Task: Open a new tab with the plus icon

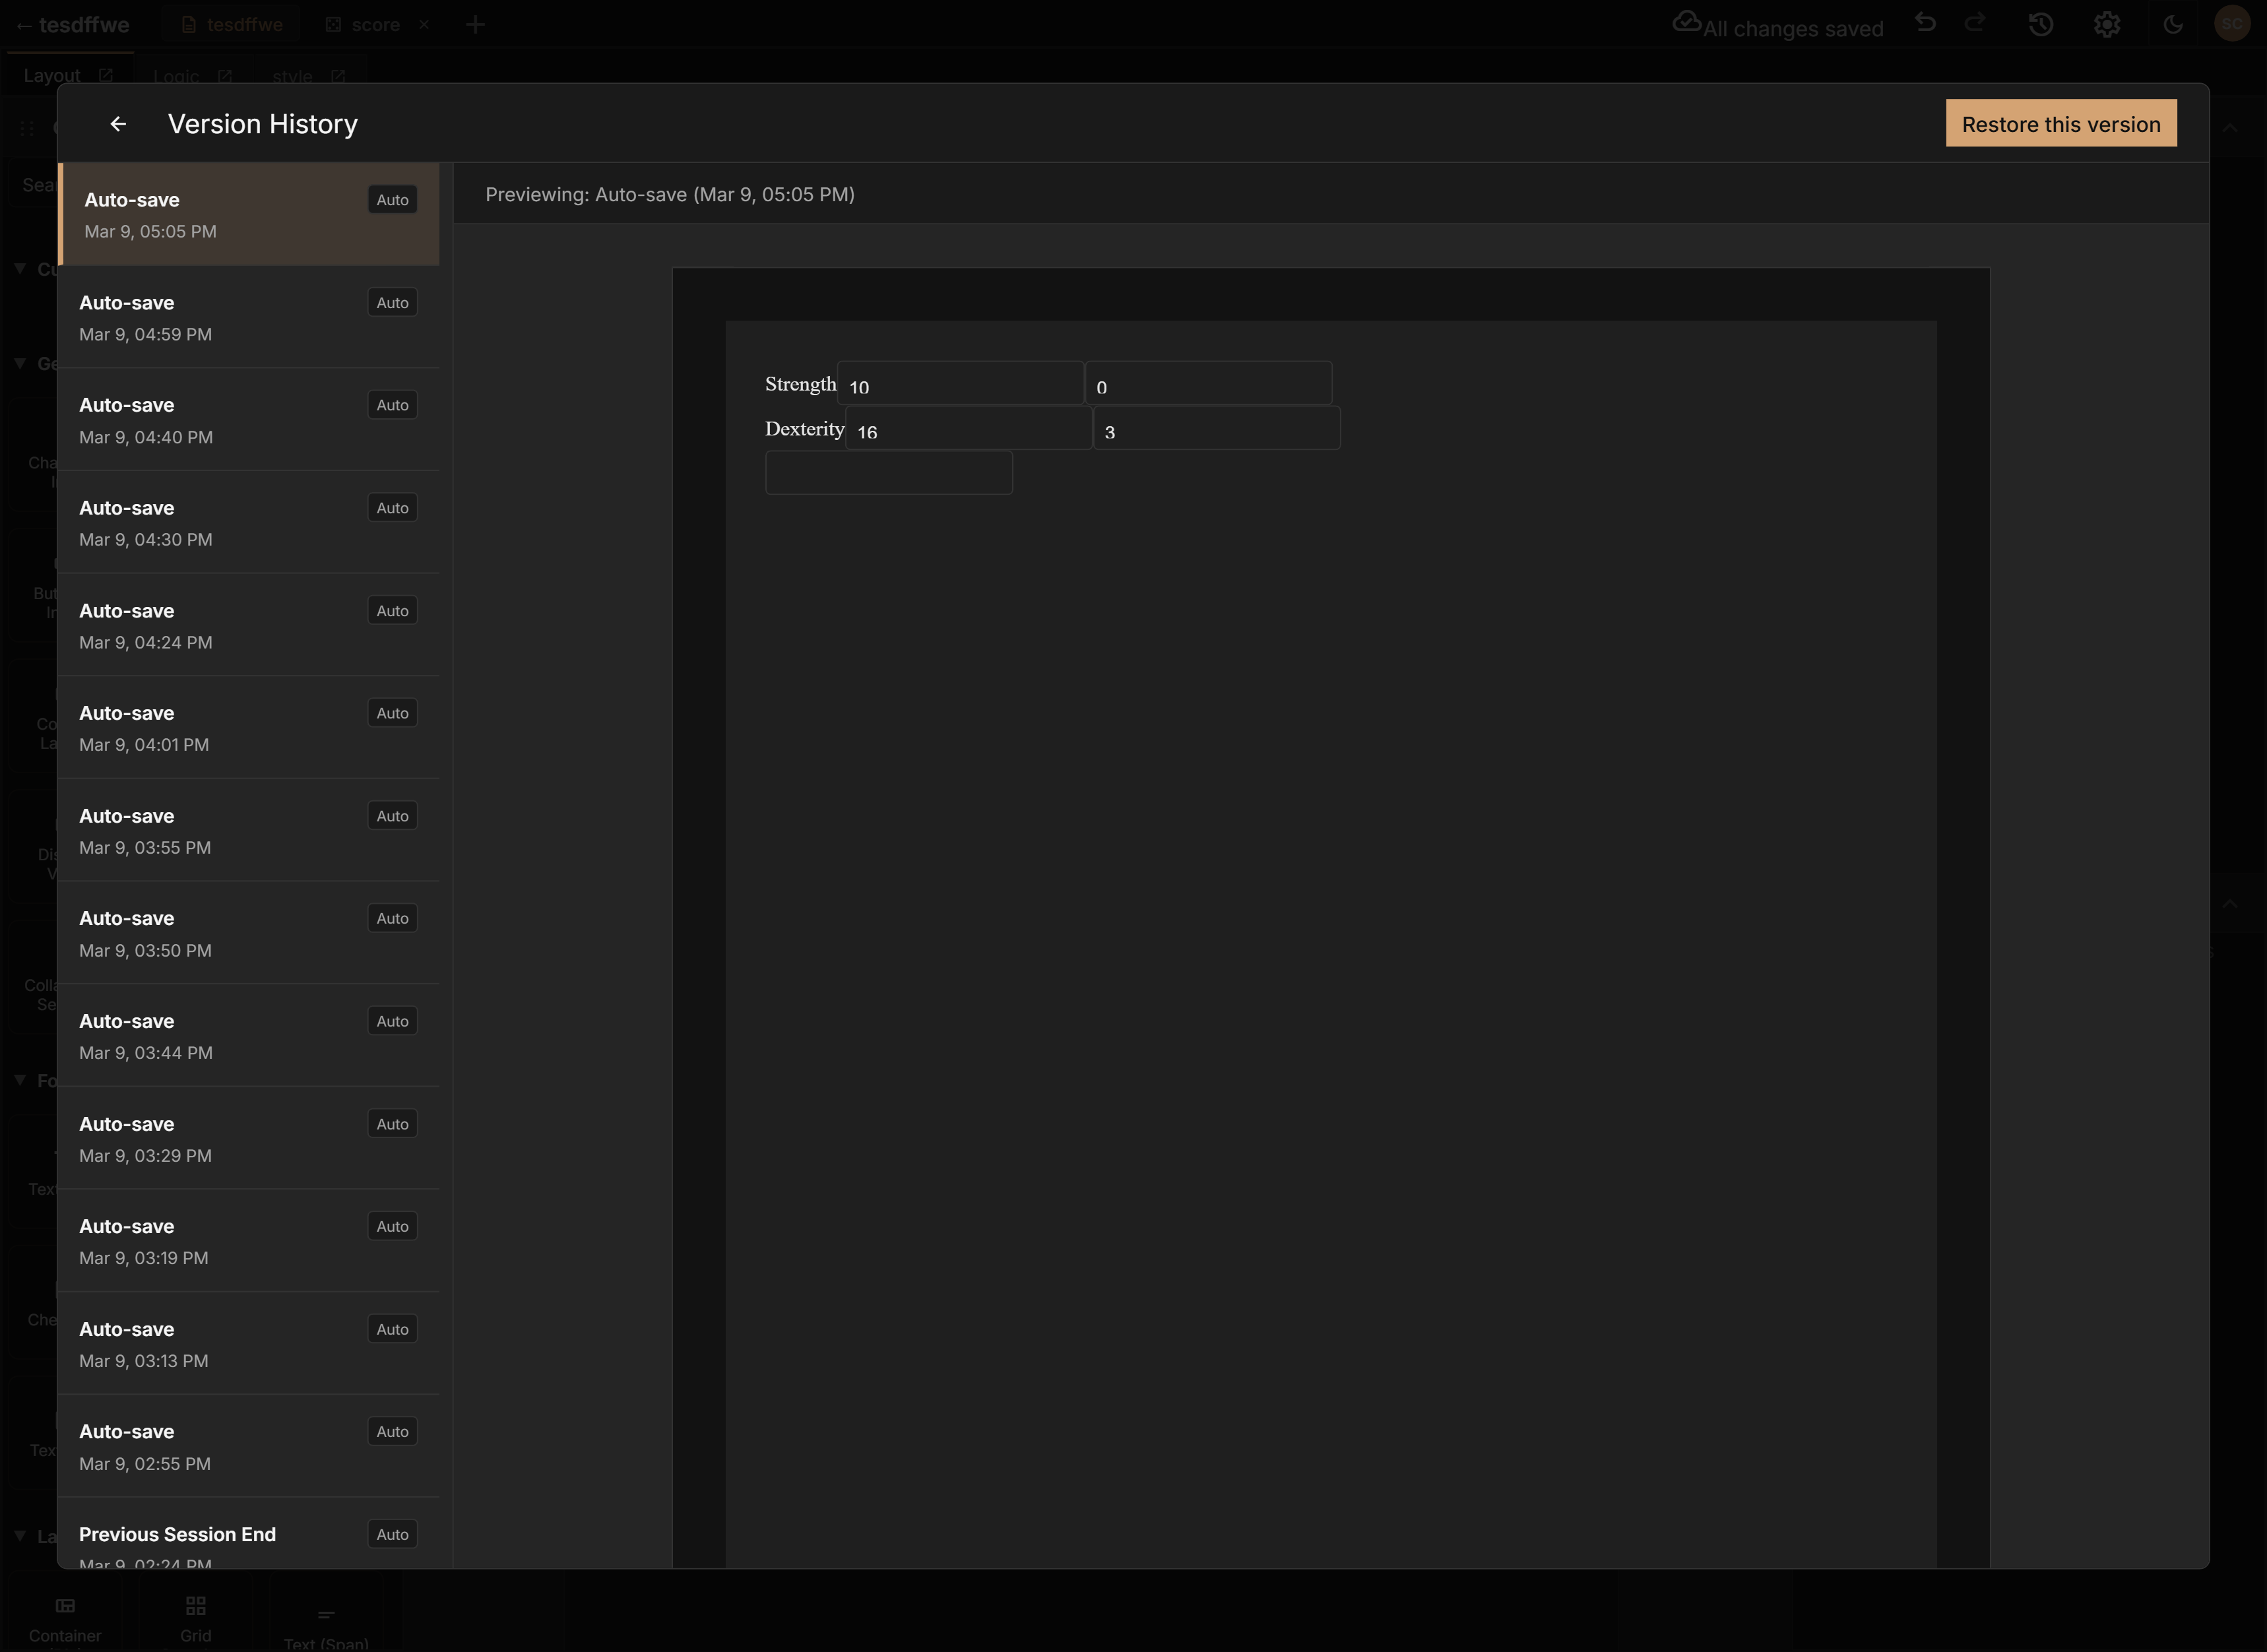Action: (x=476, y=24)
